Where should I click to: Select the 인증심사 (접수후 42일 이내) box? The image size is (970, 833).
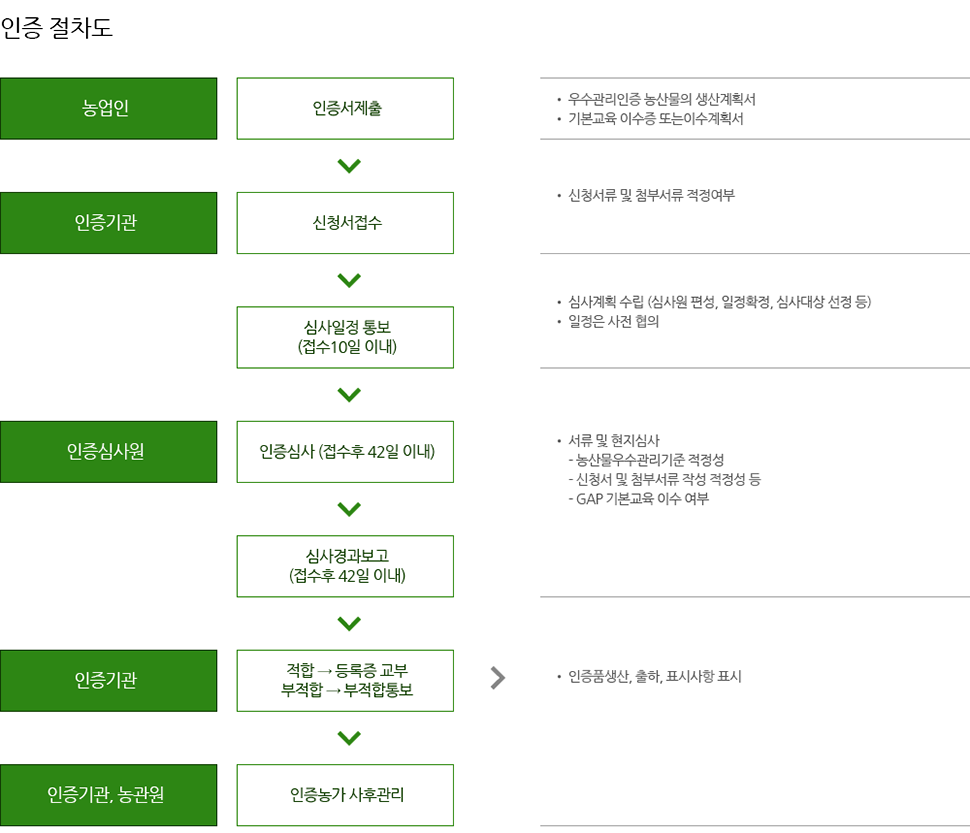pyautogui.click(x=345, y=452)
